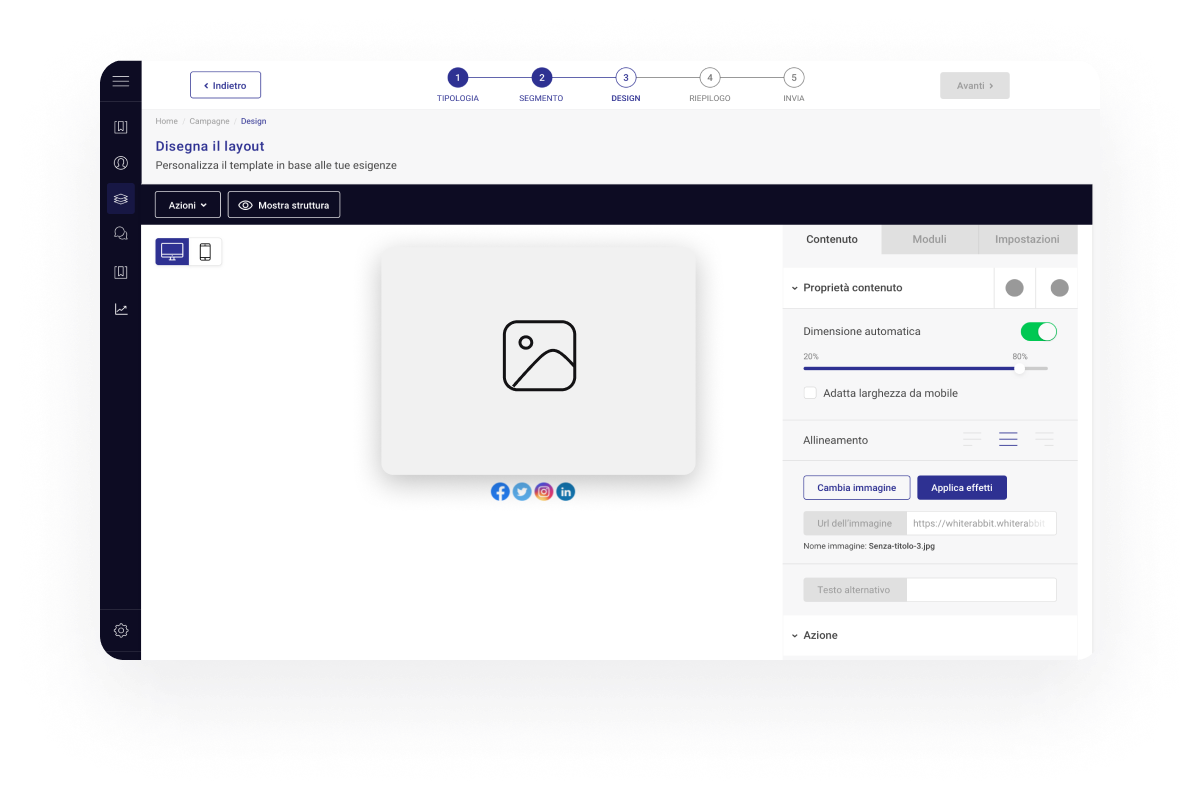The width and height of the screenshot is (1200, 800).
Task: Select the layers stack icon in sidebar
Action: (x=121, y=199)
